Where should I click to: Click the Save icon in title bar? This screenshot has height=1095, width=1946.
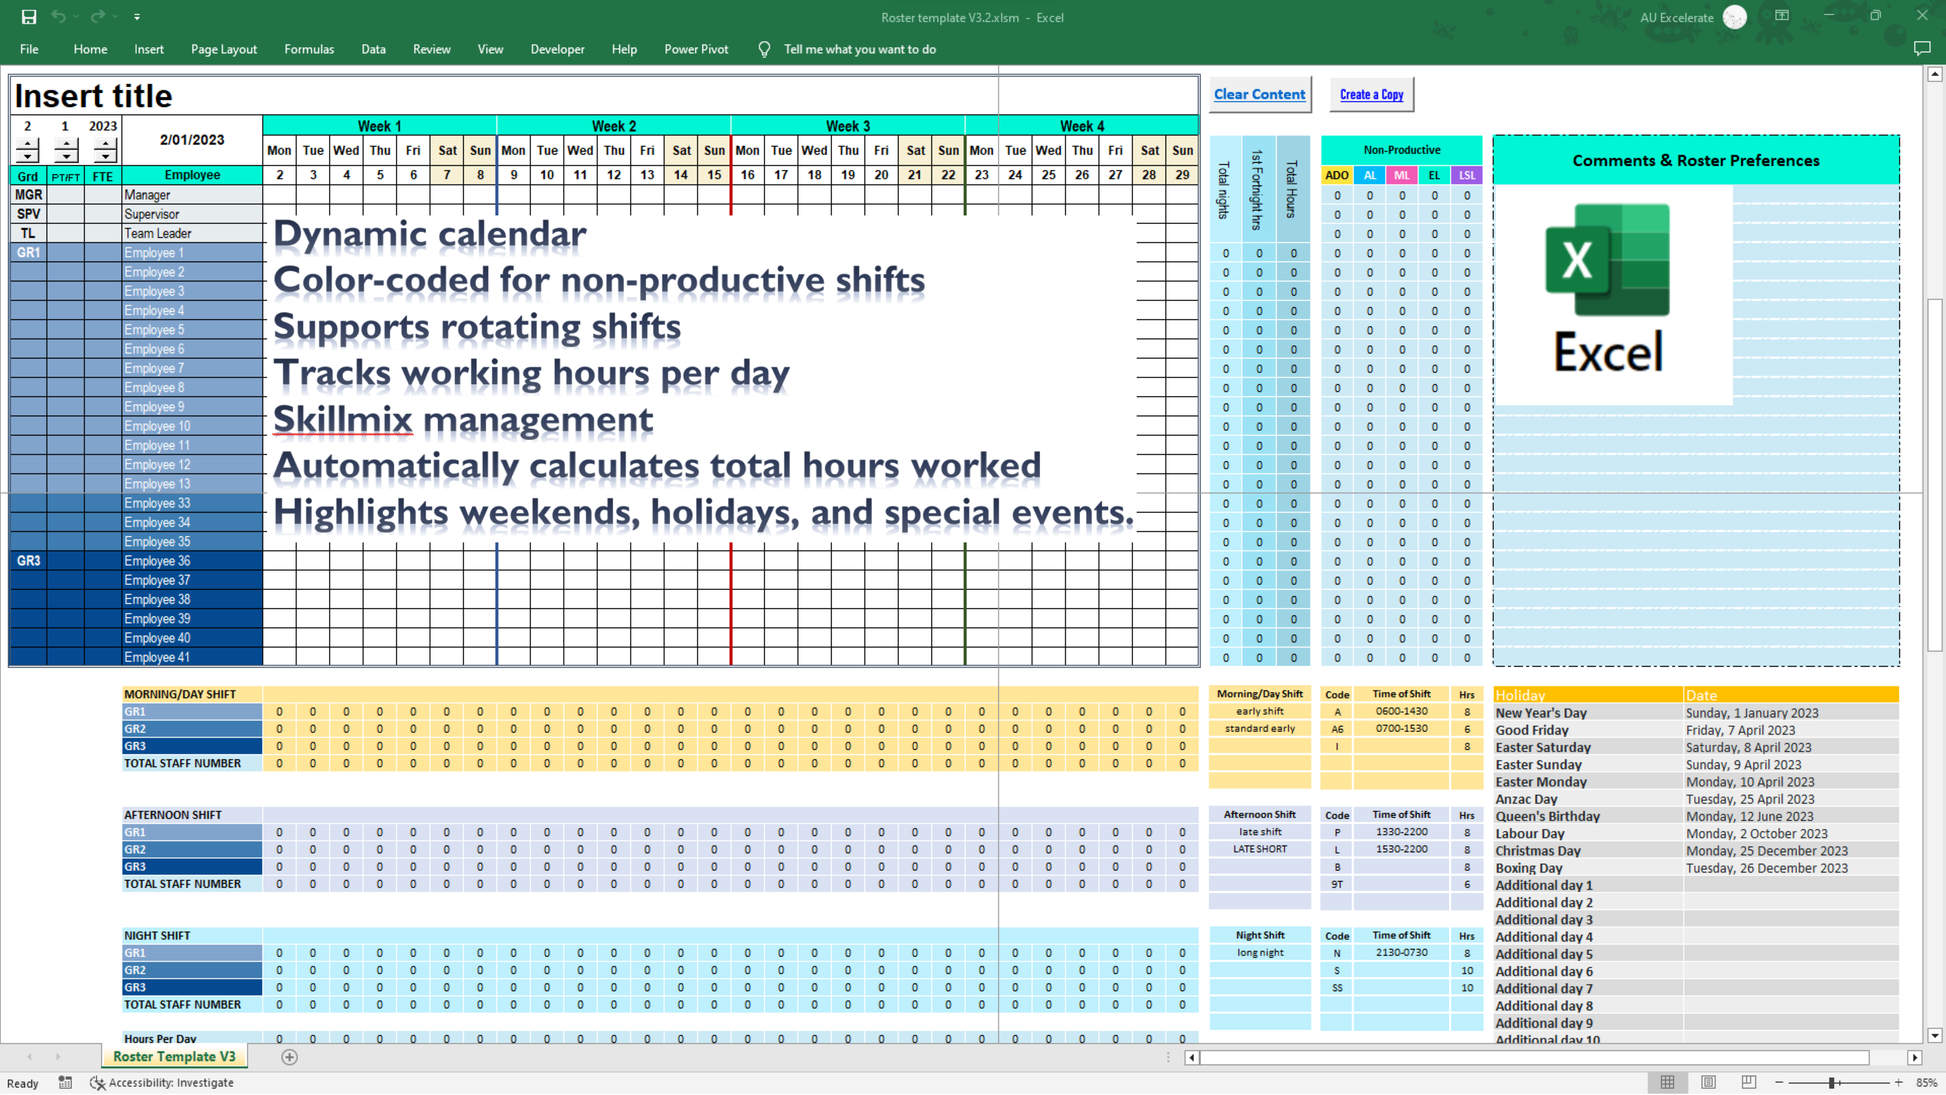29,17
